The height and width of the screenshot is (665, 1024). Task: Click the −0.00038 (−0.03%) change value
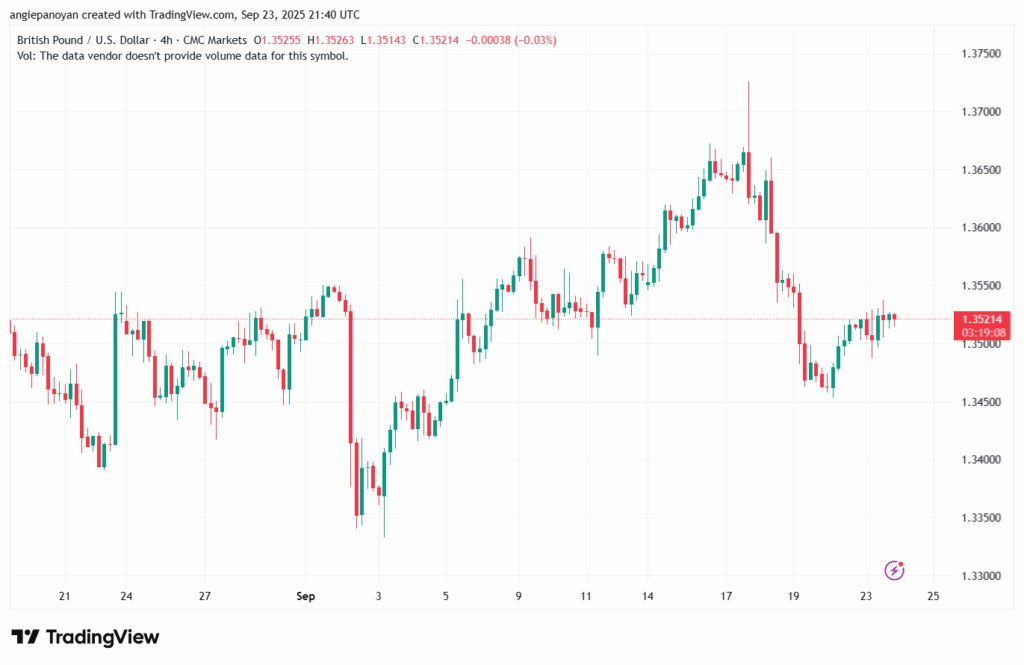[x=514, y=40]
